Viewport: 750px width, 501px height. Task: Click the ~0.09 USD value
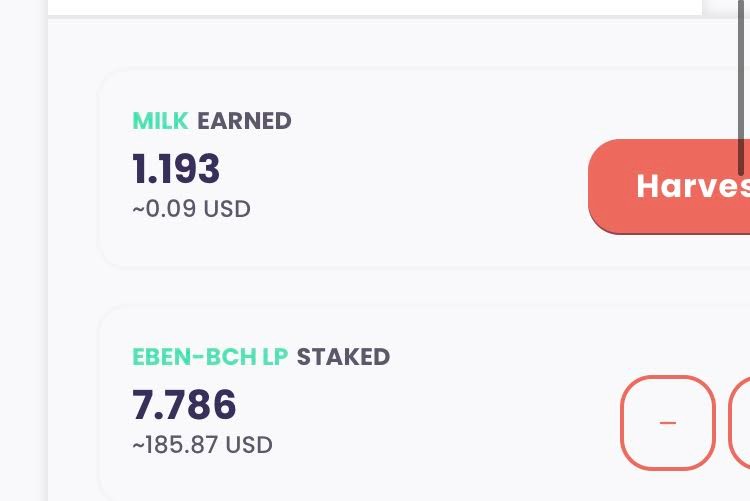tap(191, 209)
